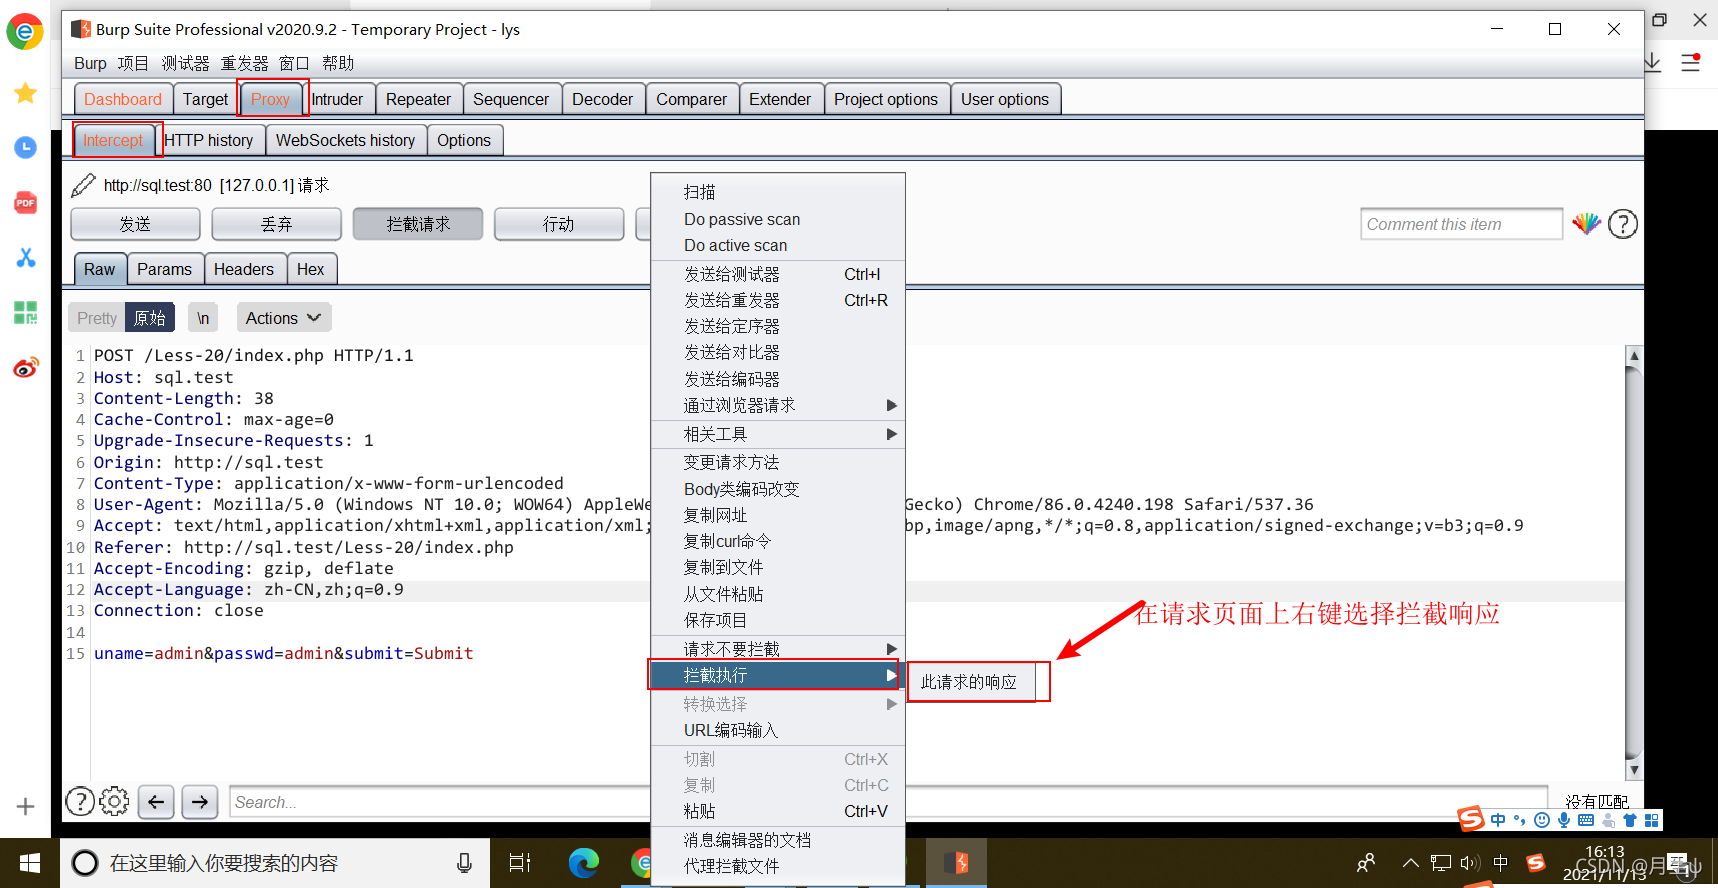The width and height of the screenshot is (1718, 888).
Task: Select URL编码输入 menu entry
Action: tap(778, 730)
